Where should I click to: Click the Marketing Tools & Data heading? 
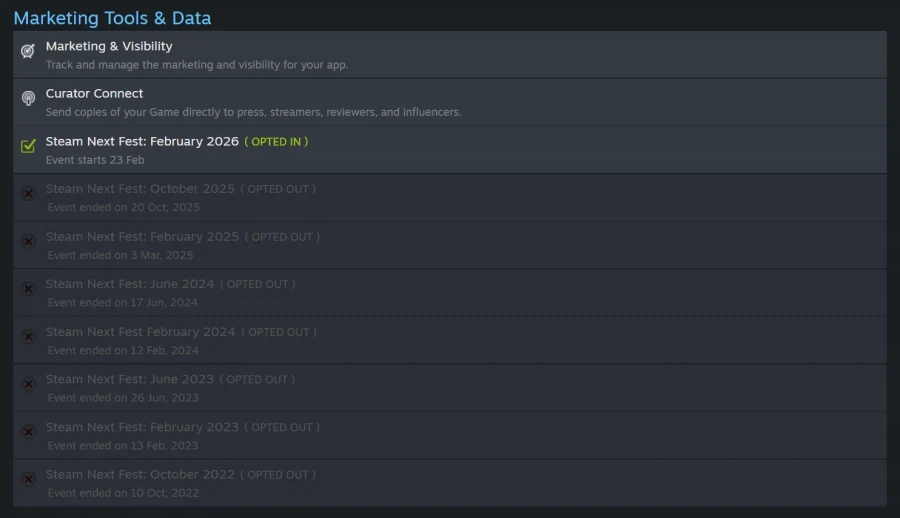pyautogui.click(x=112, y=18)
